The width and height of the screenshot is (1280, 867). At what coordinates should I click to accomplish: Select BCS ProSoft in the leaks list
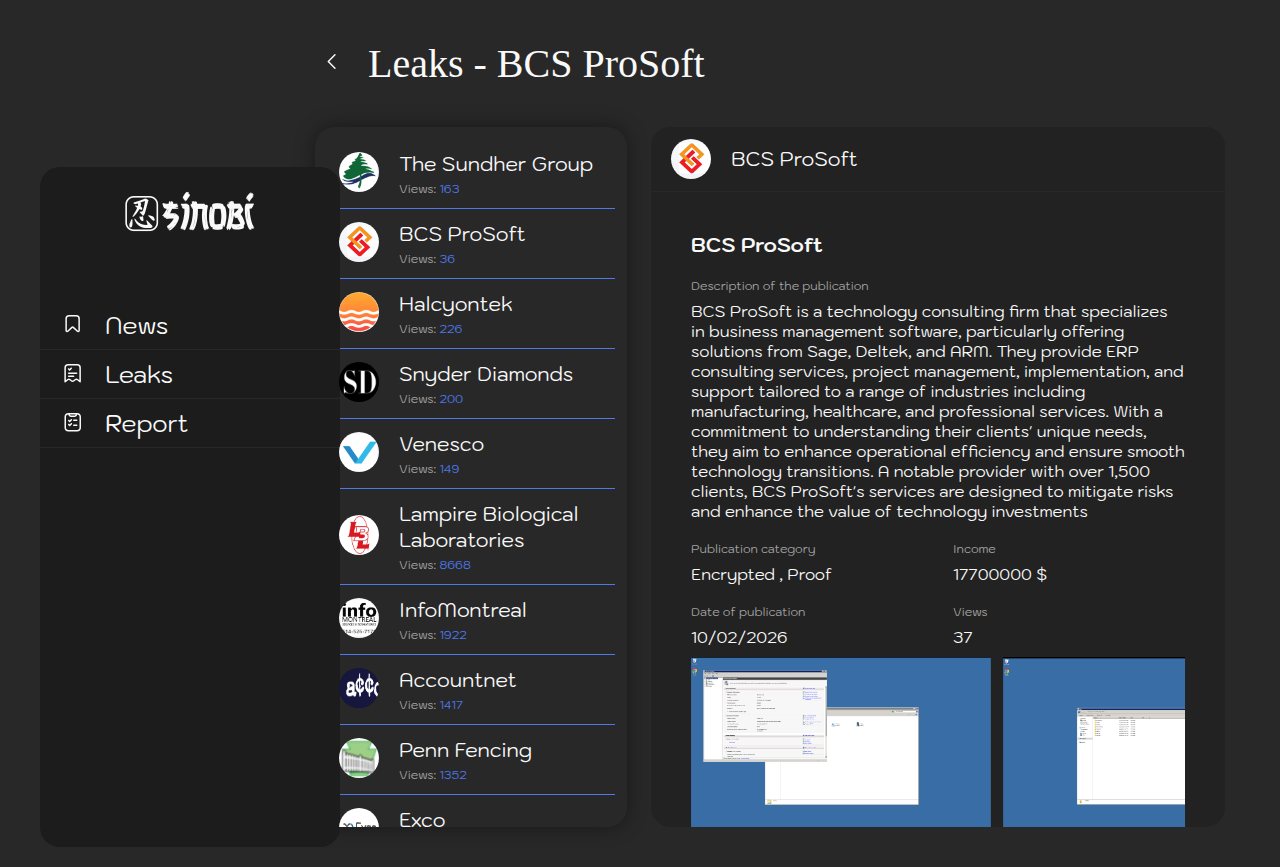(x=462, y=234)
